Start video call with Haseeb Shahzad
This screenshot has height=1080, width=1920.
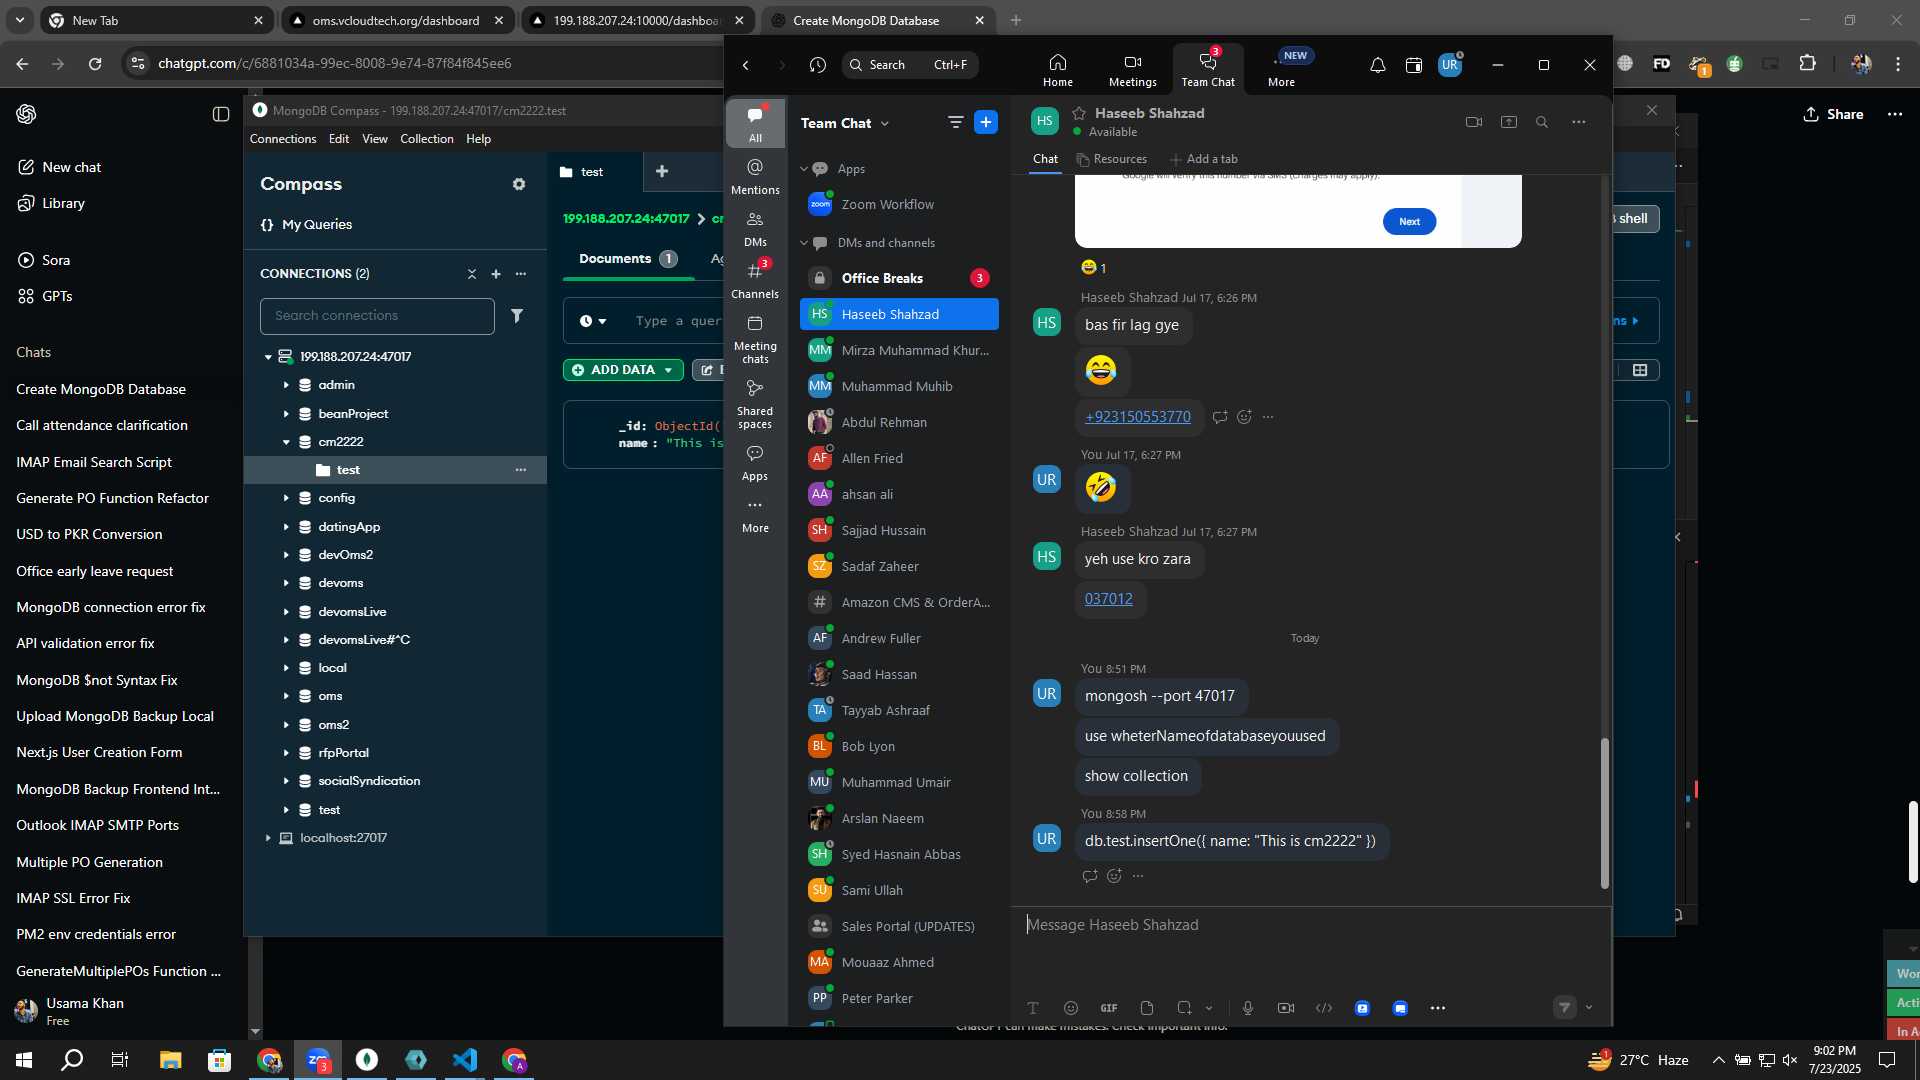point(1473,122)
